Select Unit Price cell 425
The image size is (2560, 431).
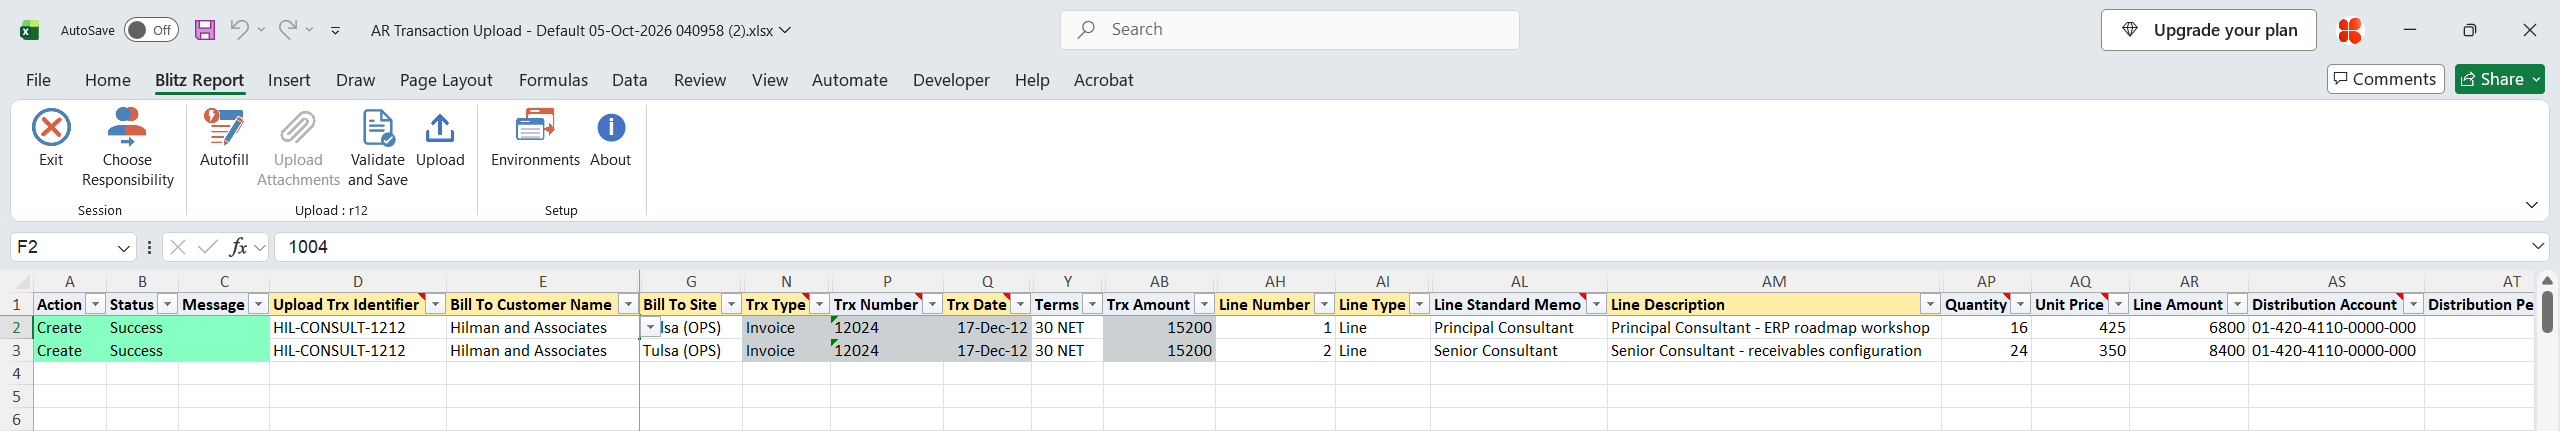[x=2080, y=328]
